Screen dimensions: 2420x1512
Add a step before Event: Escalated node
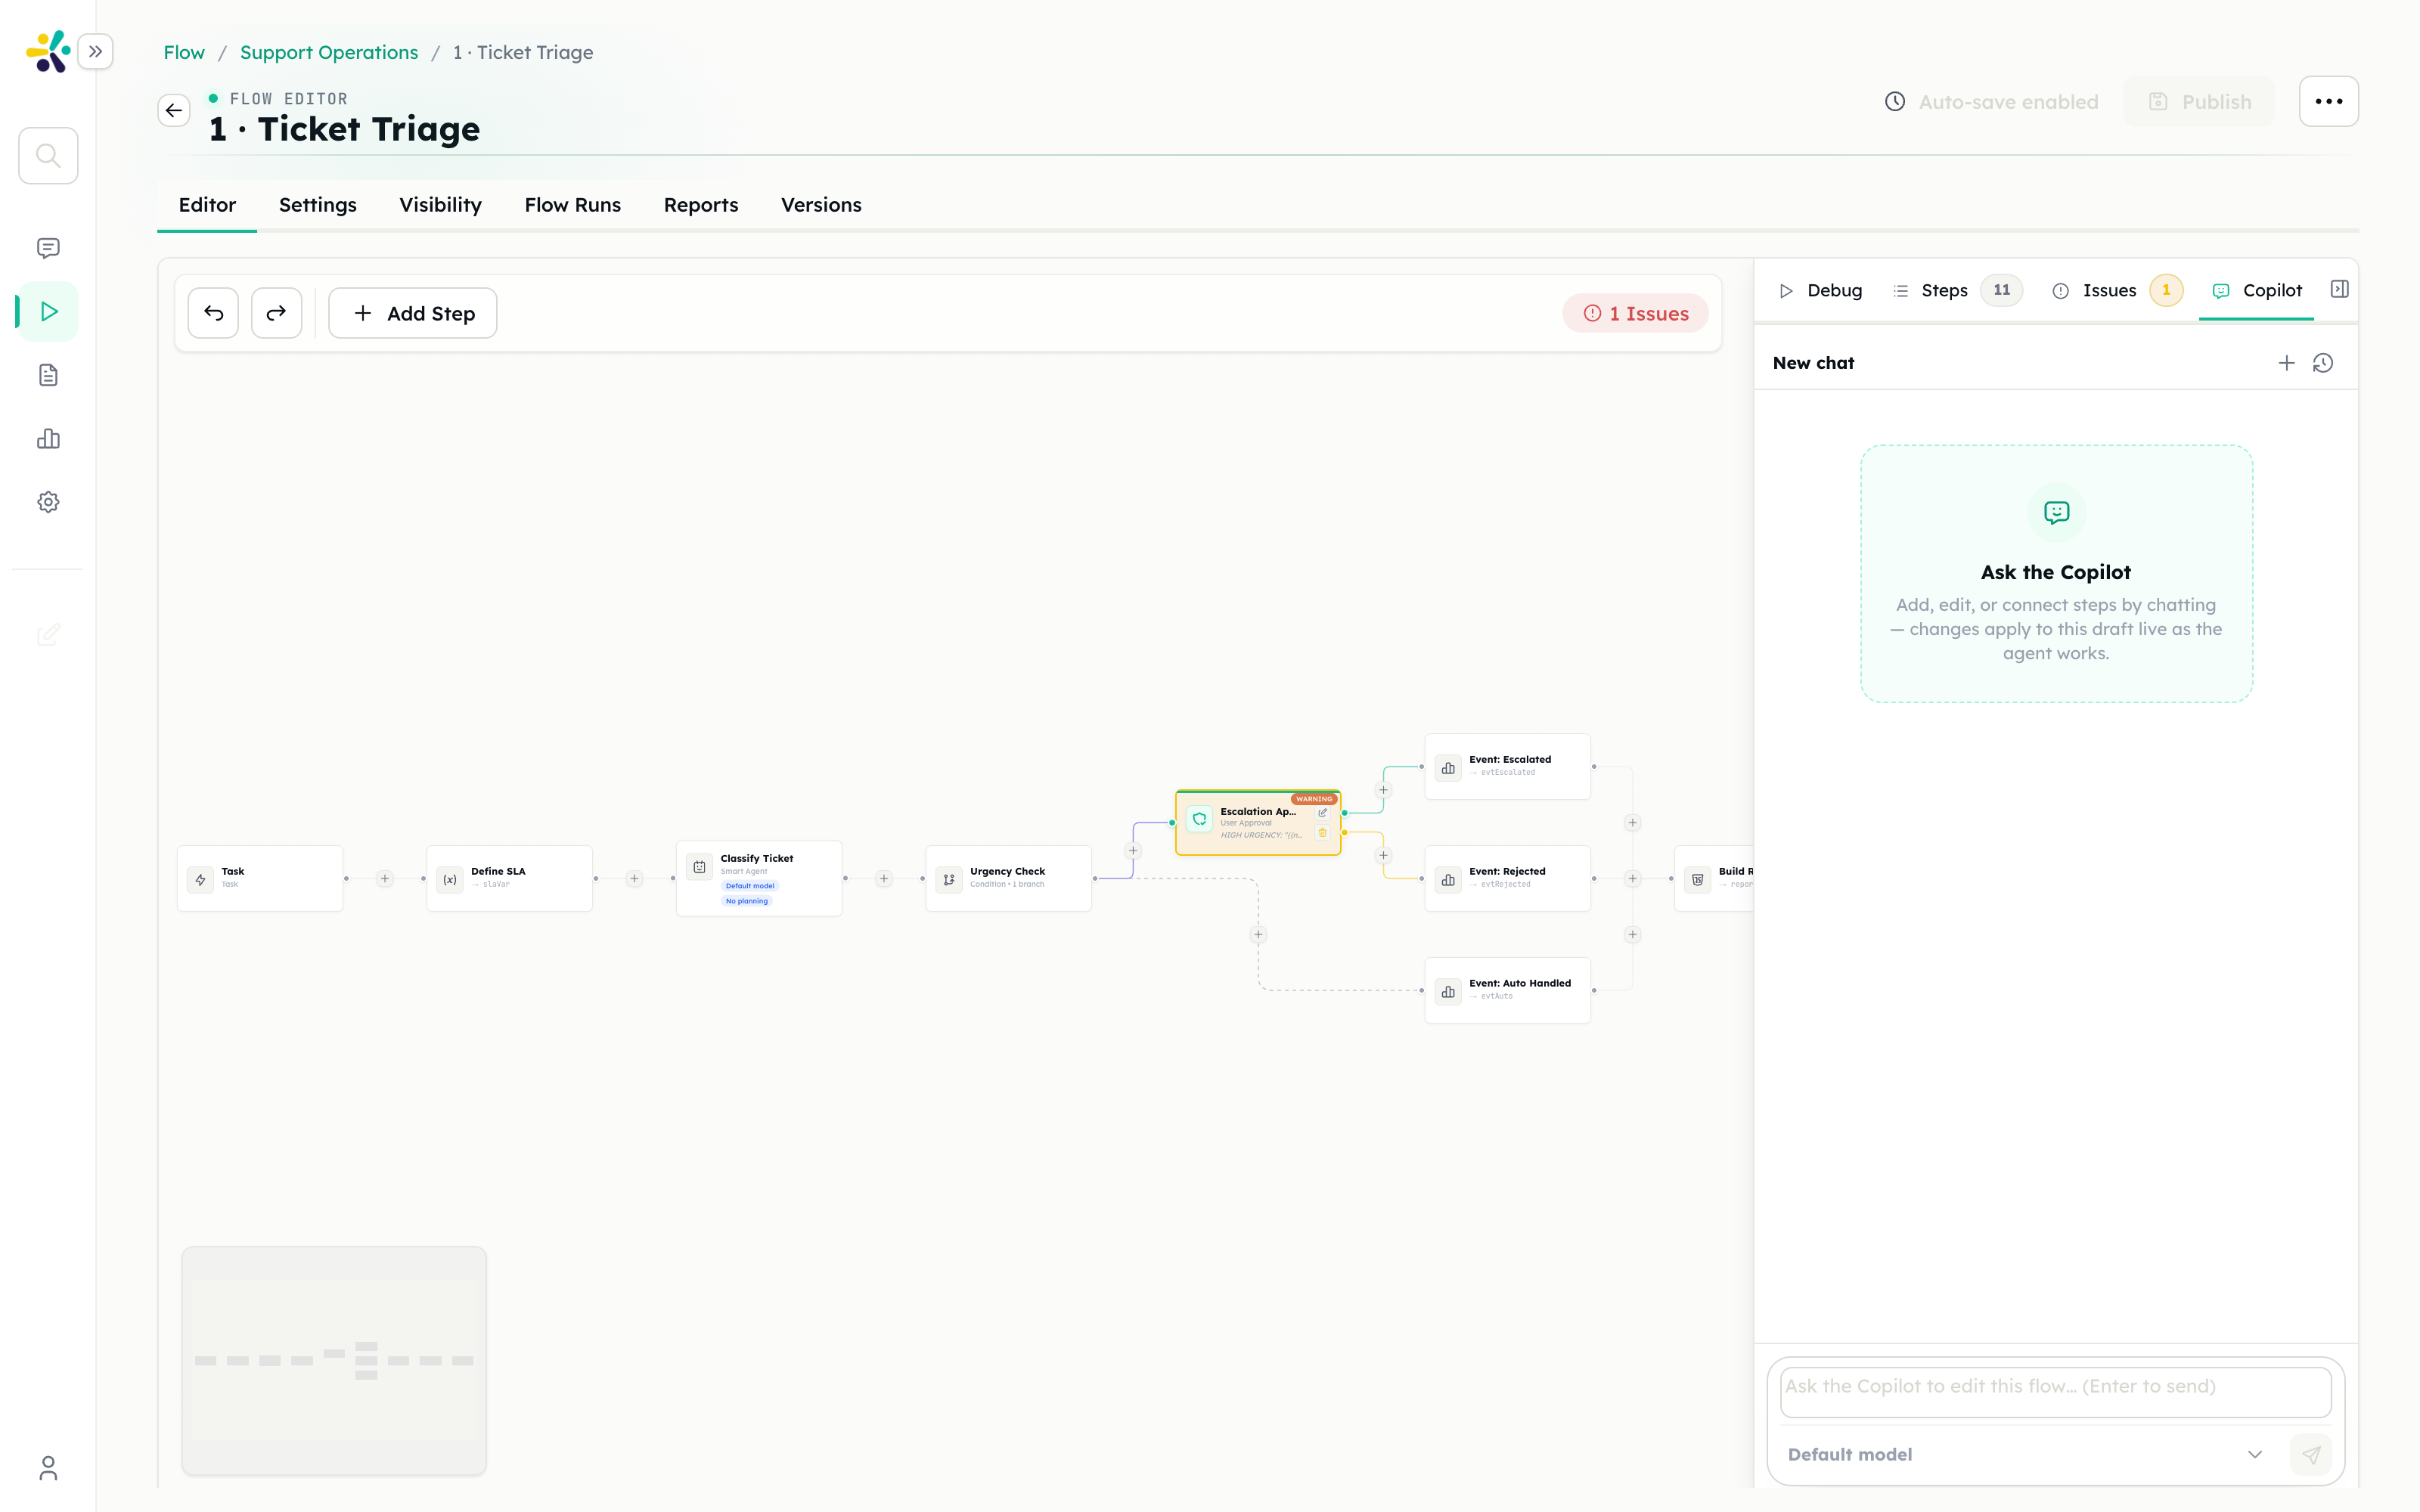[1383, 790]
